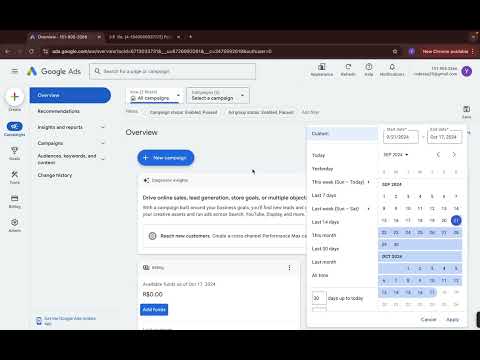The height and width of the screenshot is (360, 480).
Task: Open the All campaigns view dropdown
Action: (x=155, y=95)
